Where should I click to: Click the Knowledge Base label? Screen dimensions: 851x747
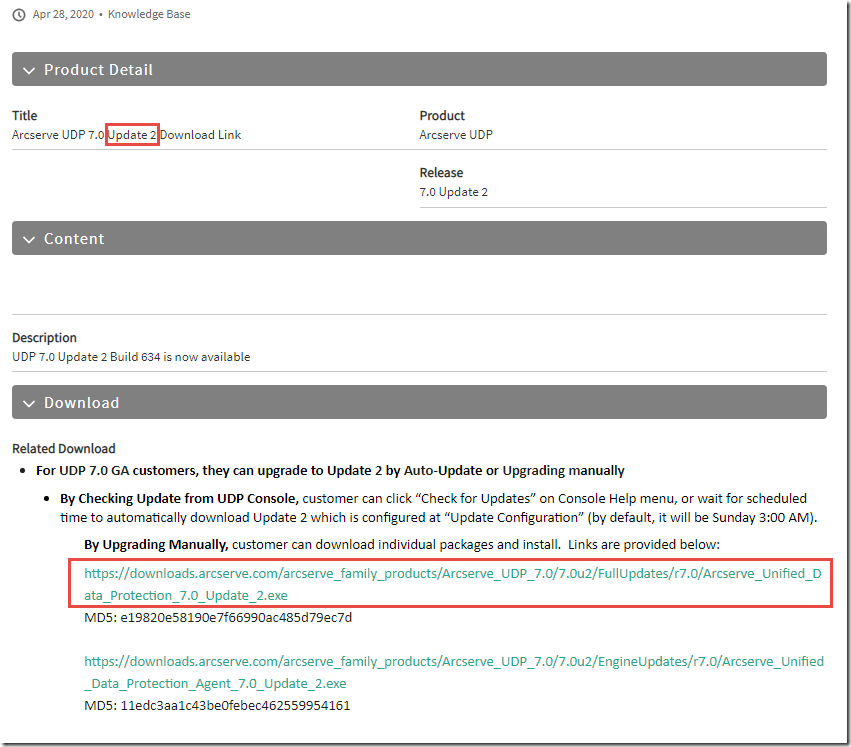click(149, 15)
